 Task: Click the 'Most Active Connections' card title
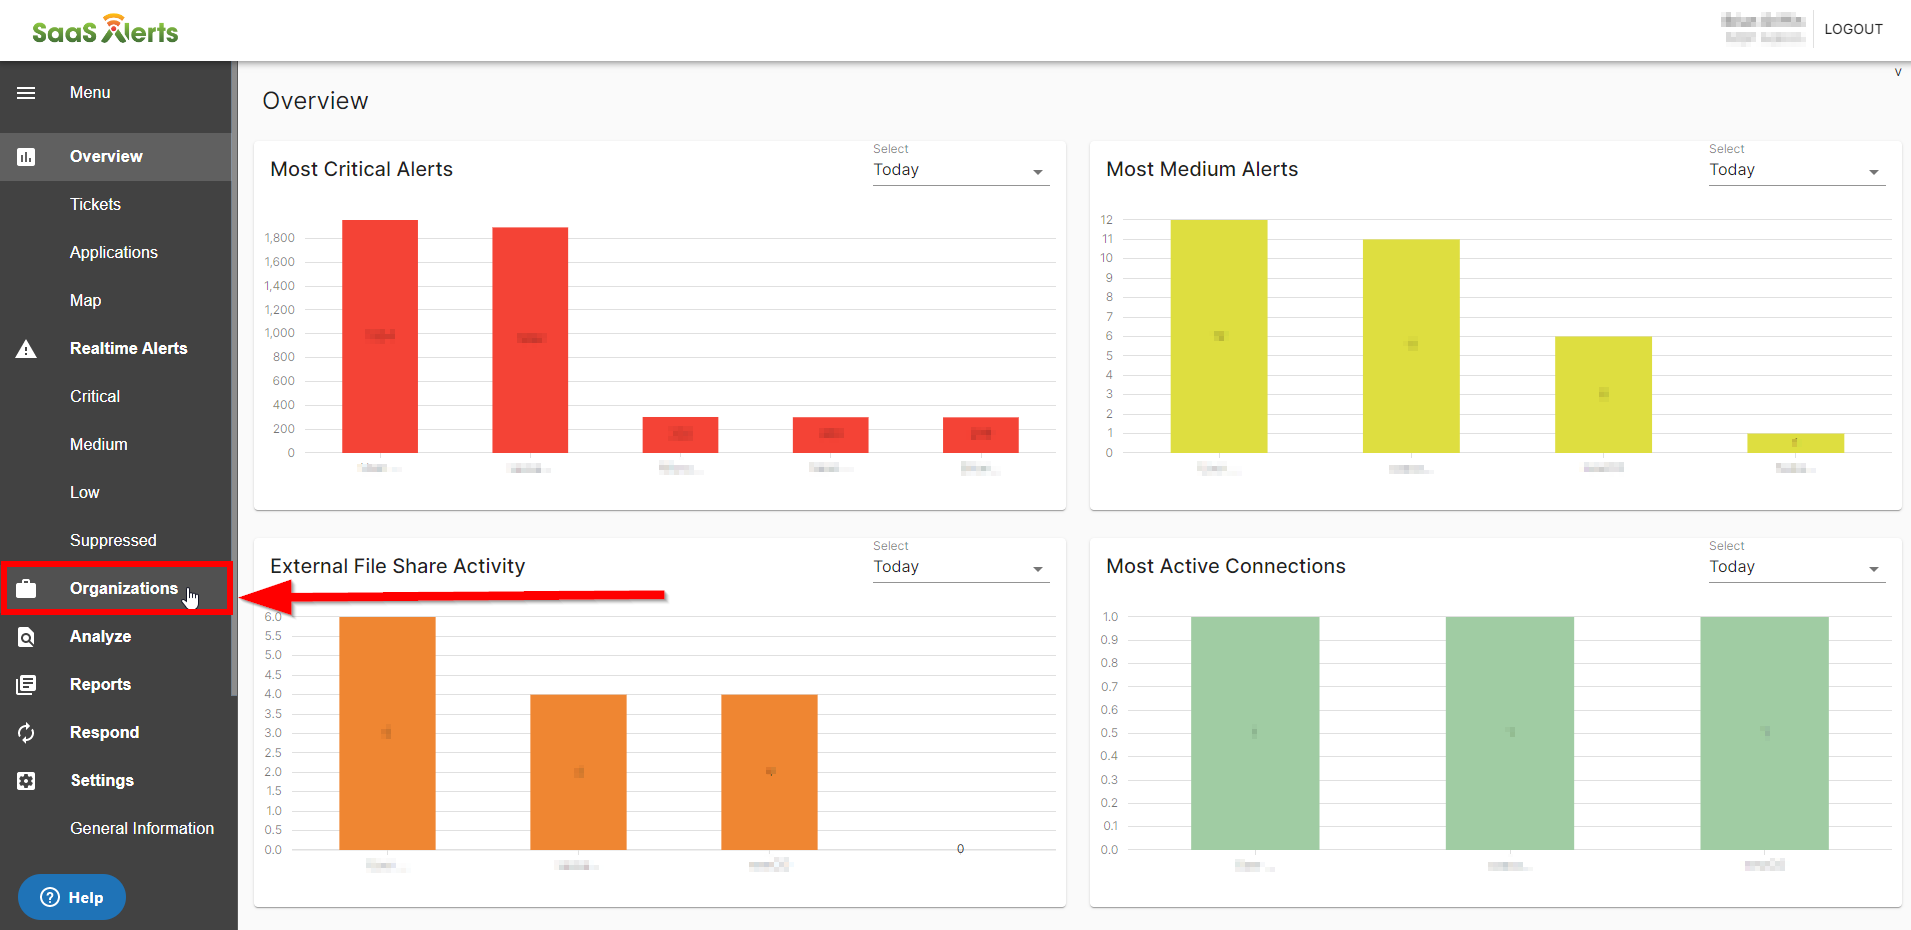pos(1226,566)
